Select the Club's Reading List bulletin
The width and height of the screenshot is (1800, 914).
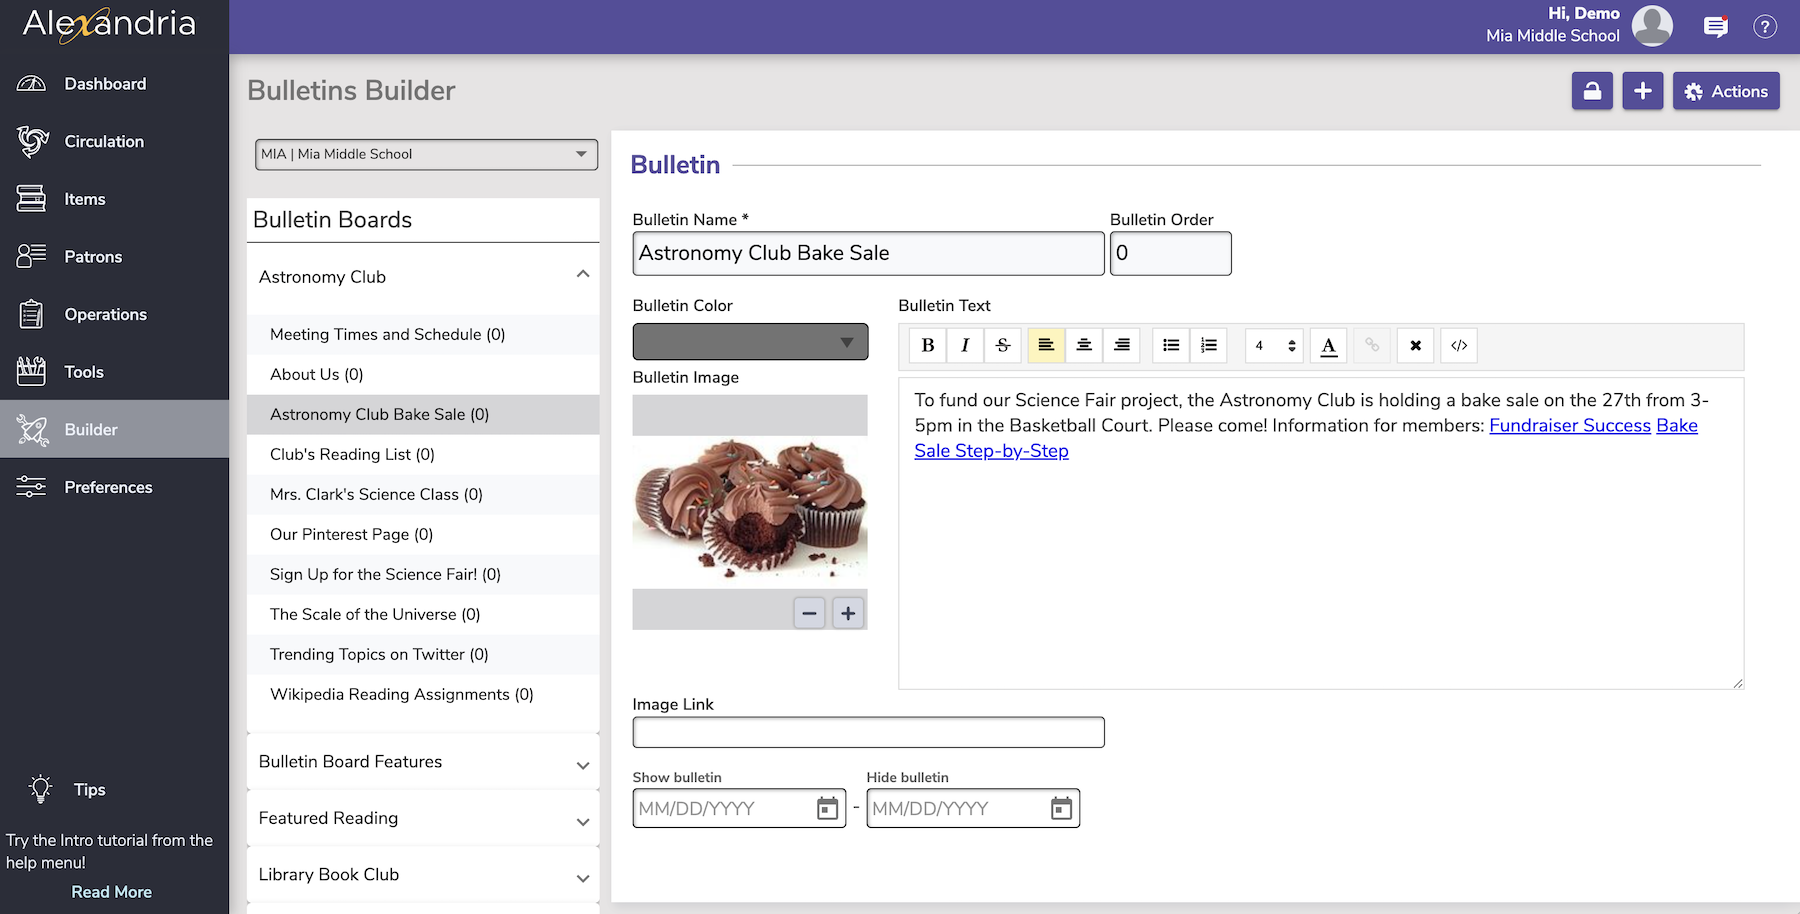coord(351,454)
